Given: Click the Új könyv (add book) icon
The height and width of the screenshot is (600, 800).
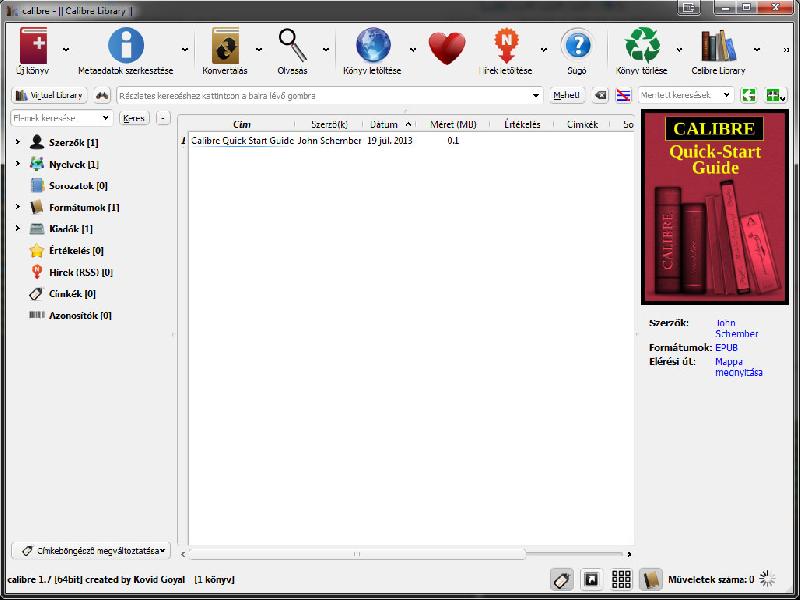Looking at the screenshot, I should tap(33, 46).
